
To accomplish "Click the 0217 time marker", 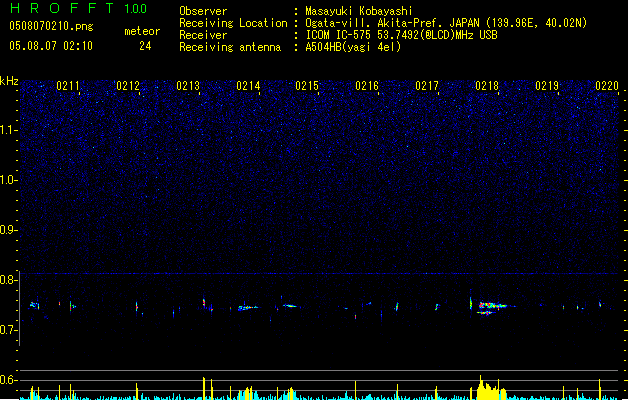I will pos(427,86).
